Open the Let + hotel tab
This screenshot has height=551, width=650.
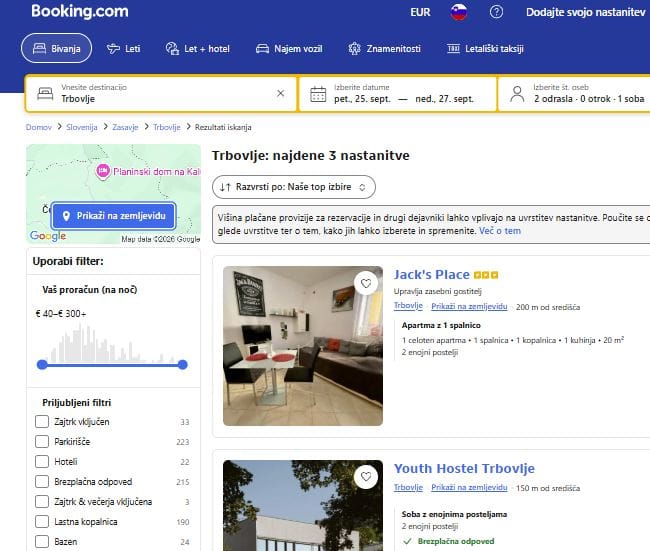pyautogui.click(x=197, y=49)
